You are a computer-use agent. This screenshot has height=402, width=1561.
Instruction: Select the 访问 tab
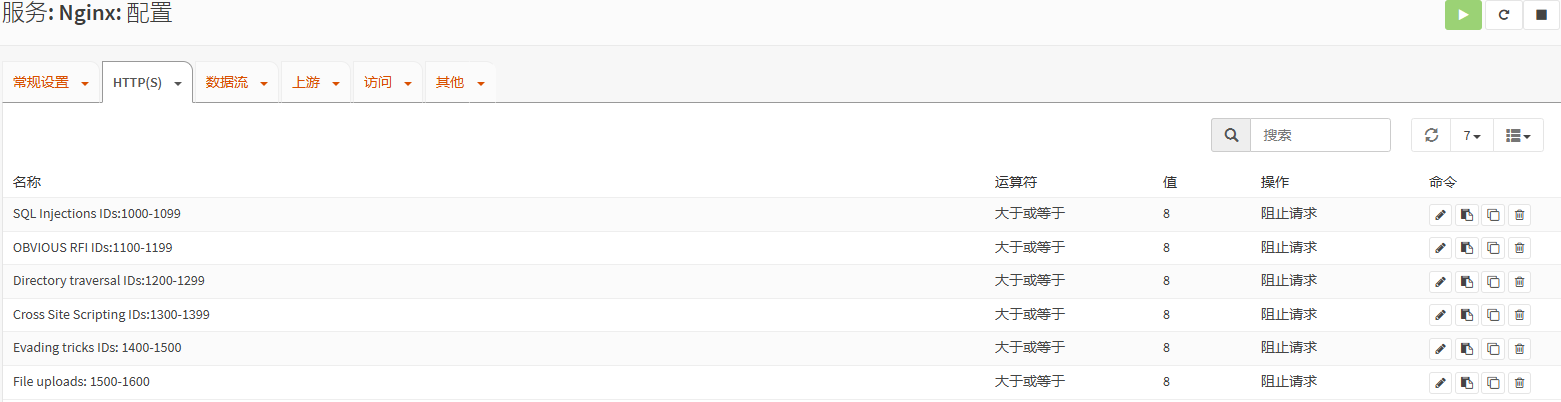(x=387, y=83)
